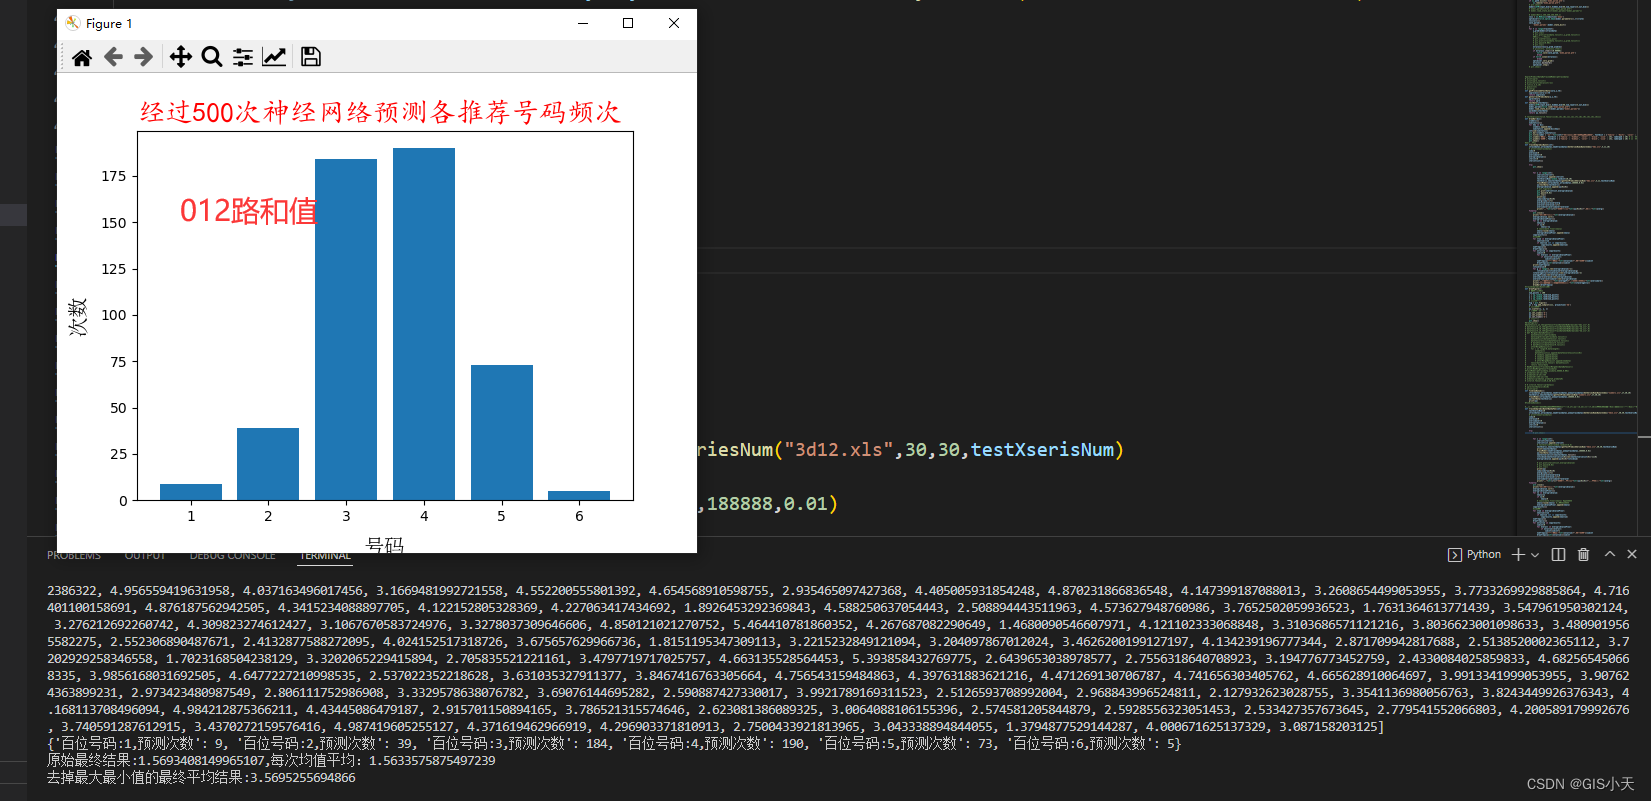Image resolution: width=1651 pixels, height=801 pixels.
Task: Click the bar for number 5
Action: click(x=502, y=432)
